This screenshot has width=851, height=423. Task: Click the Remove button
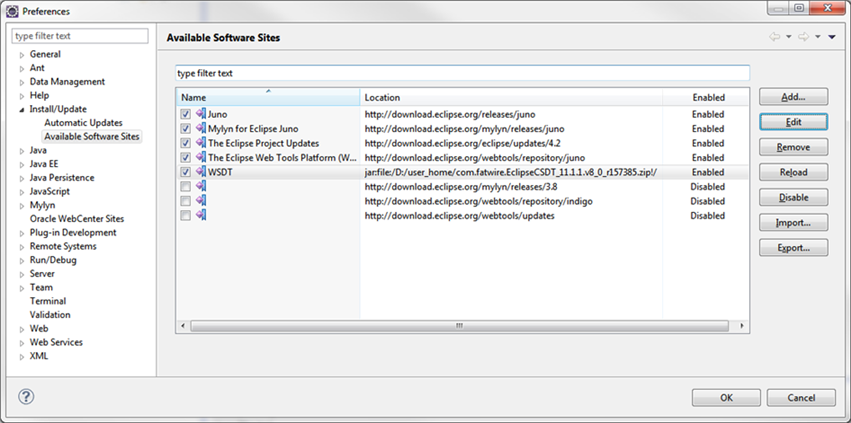[x=793, y=147]
